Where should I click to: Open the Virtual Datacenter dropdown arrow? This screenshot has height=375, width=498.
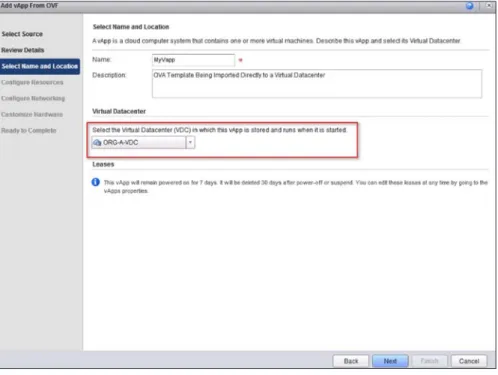[190, 142]
